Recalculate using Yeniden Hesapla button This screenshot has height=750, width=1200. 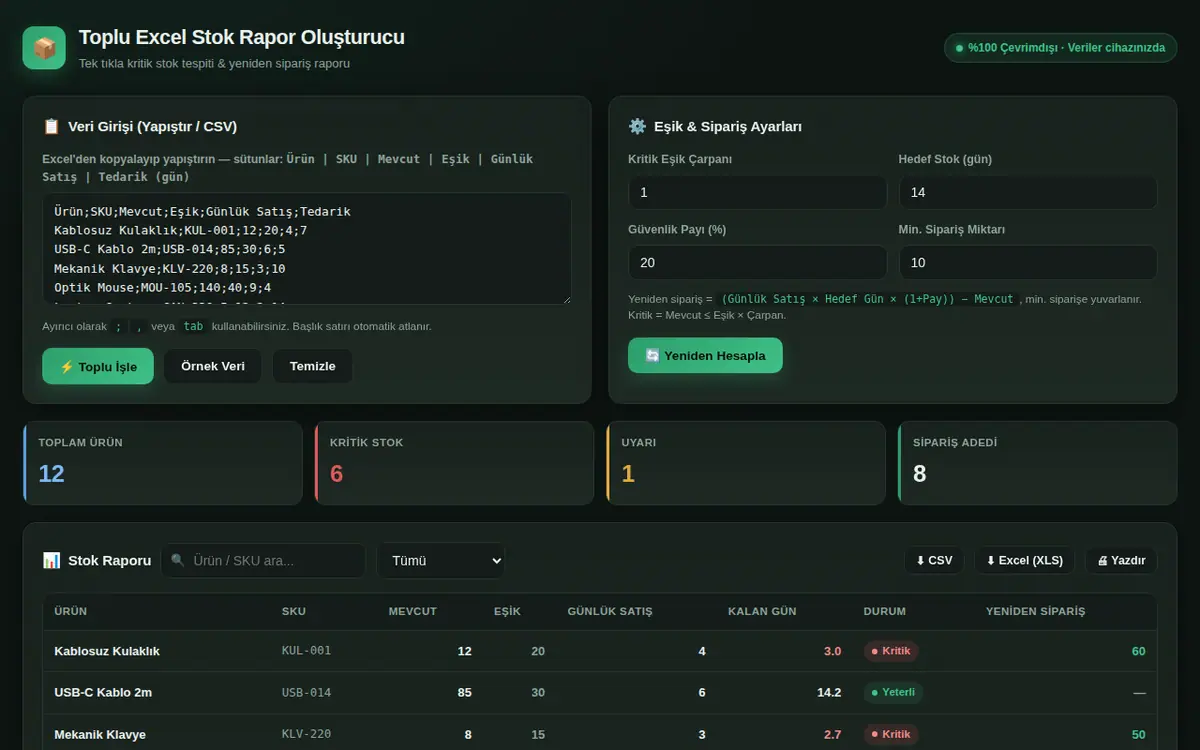tap(705, 355)
